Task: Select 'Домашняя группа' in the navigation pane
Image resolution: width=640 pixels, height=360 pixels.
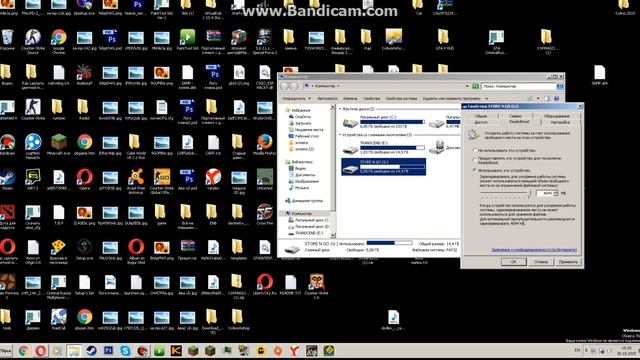Action: coord(304,201)
